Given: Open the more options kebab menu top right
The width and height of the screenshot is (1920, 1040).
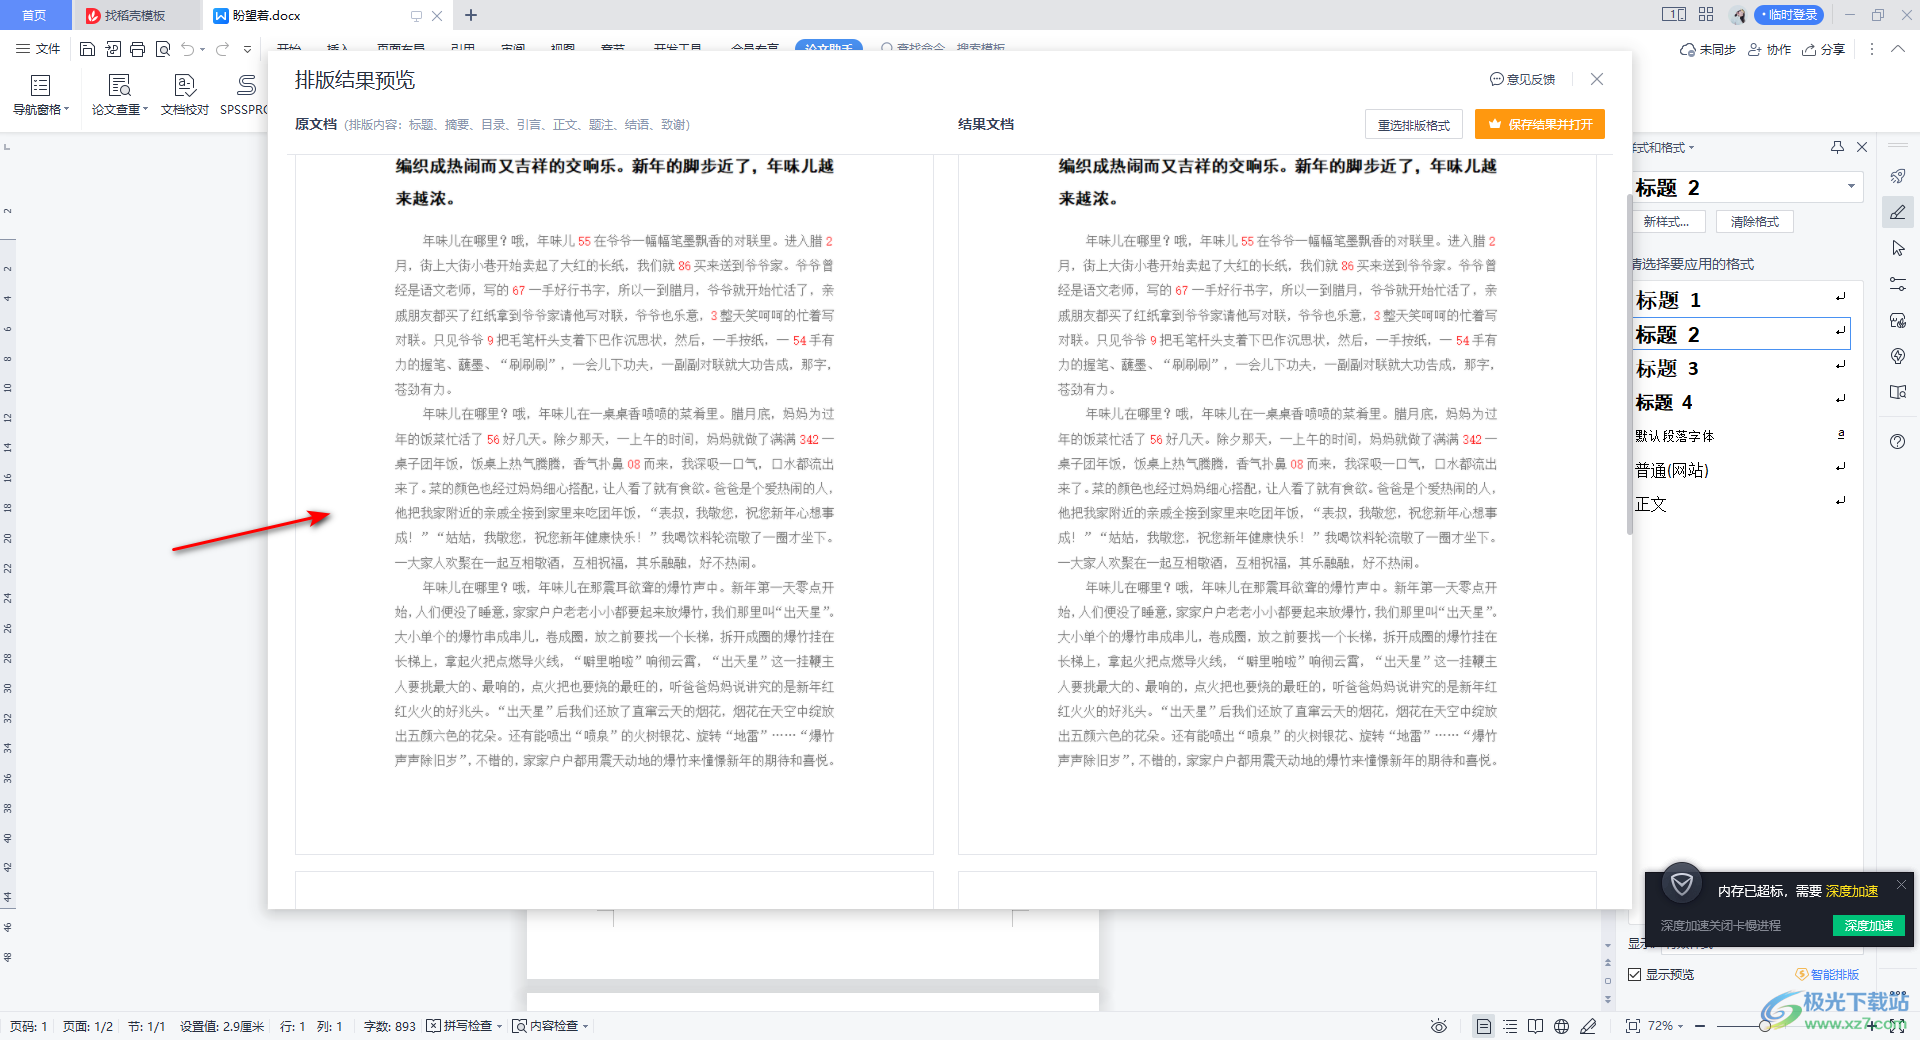Looking at the screenshot, I should point(1872,49).
